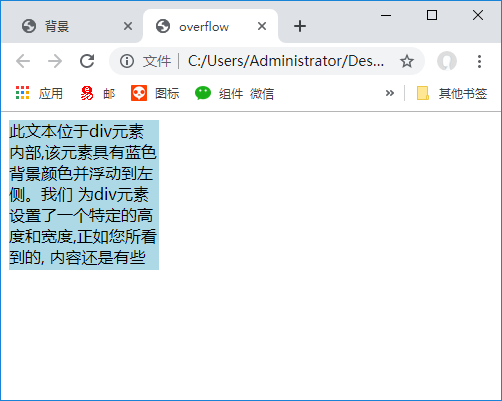
Task: Open a new tab with the plus button
Action: coord(300,26)
